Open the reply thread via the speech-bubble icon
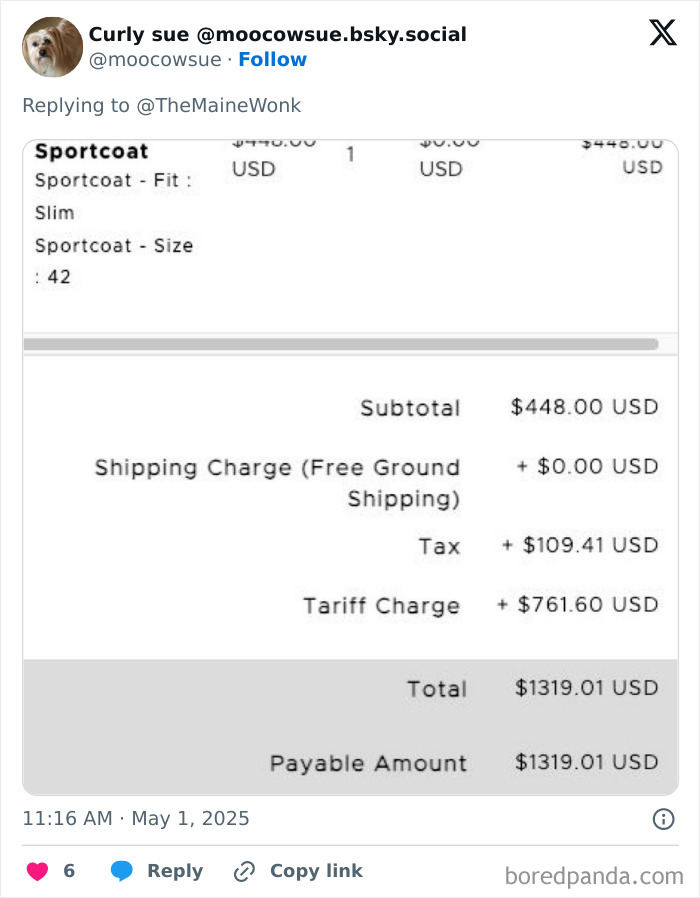This screenshot has height=898, width=700. pyautogui.click(x=122, y=871)
